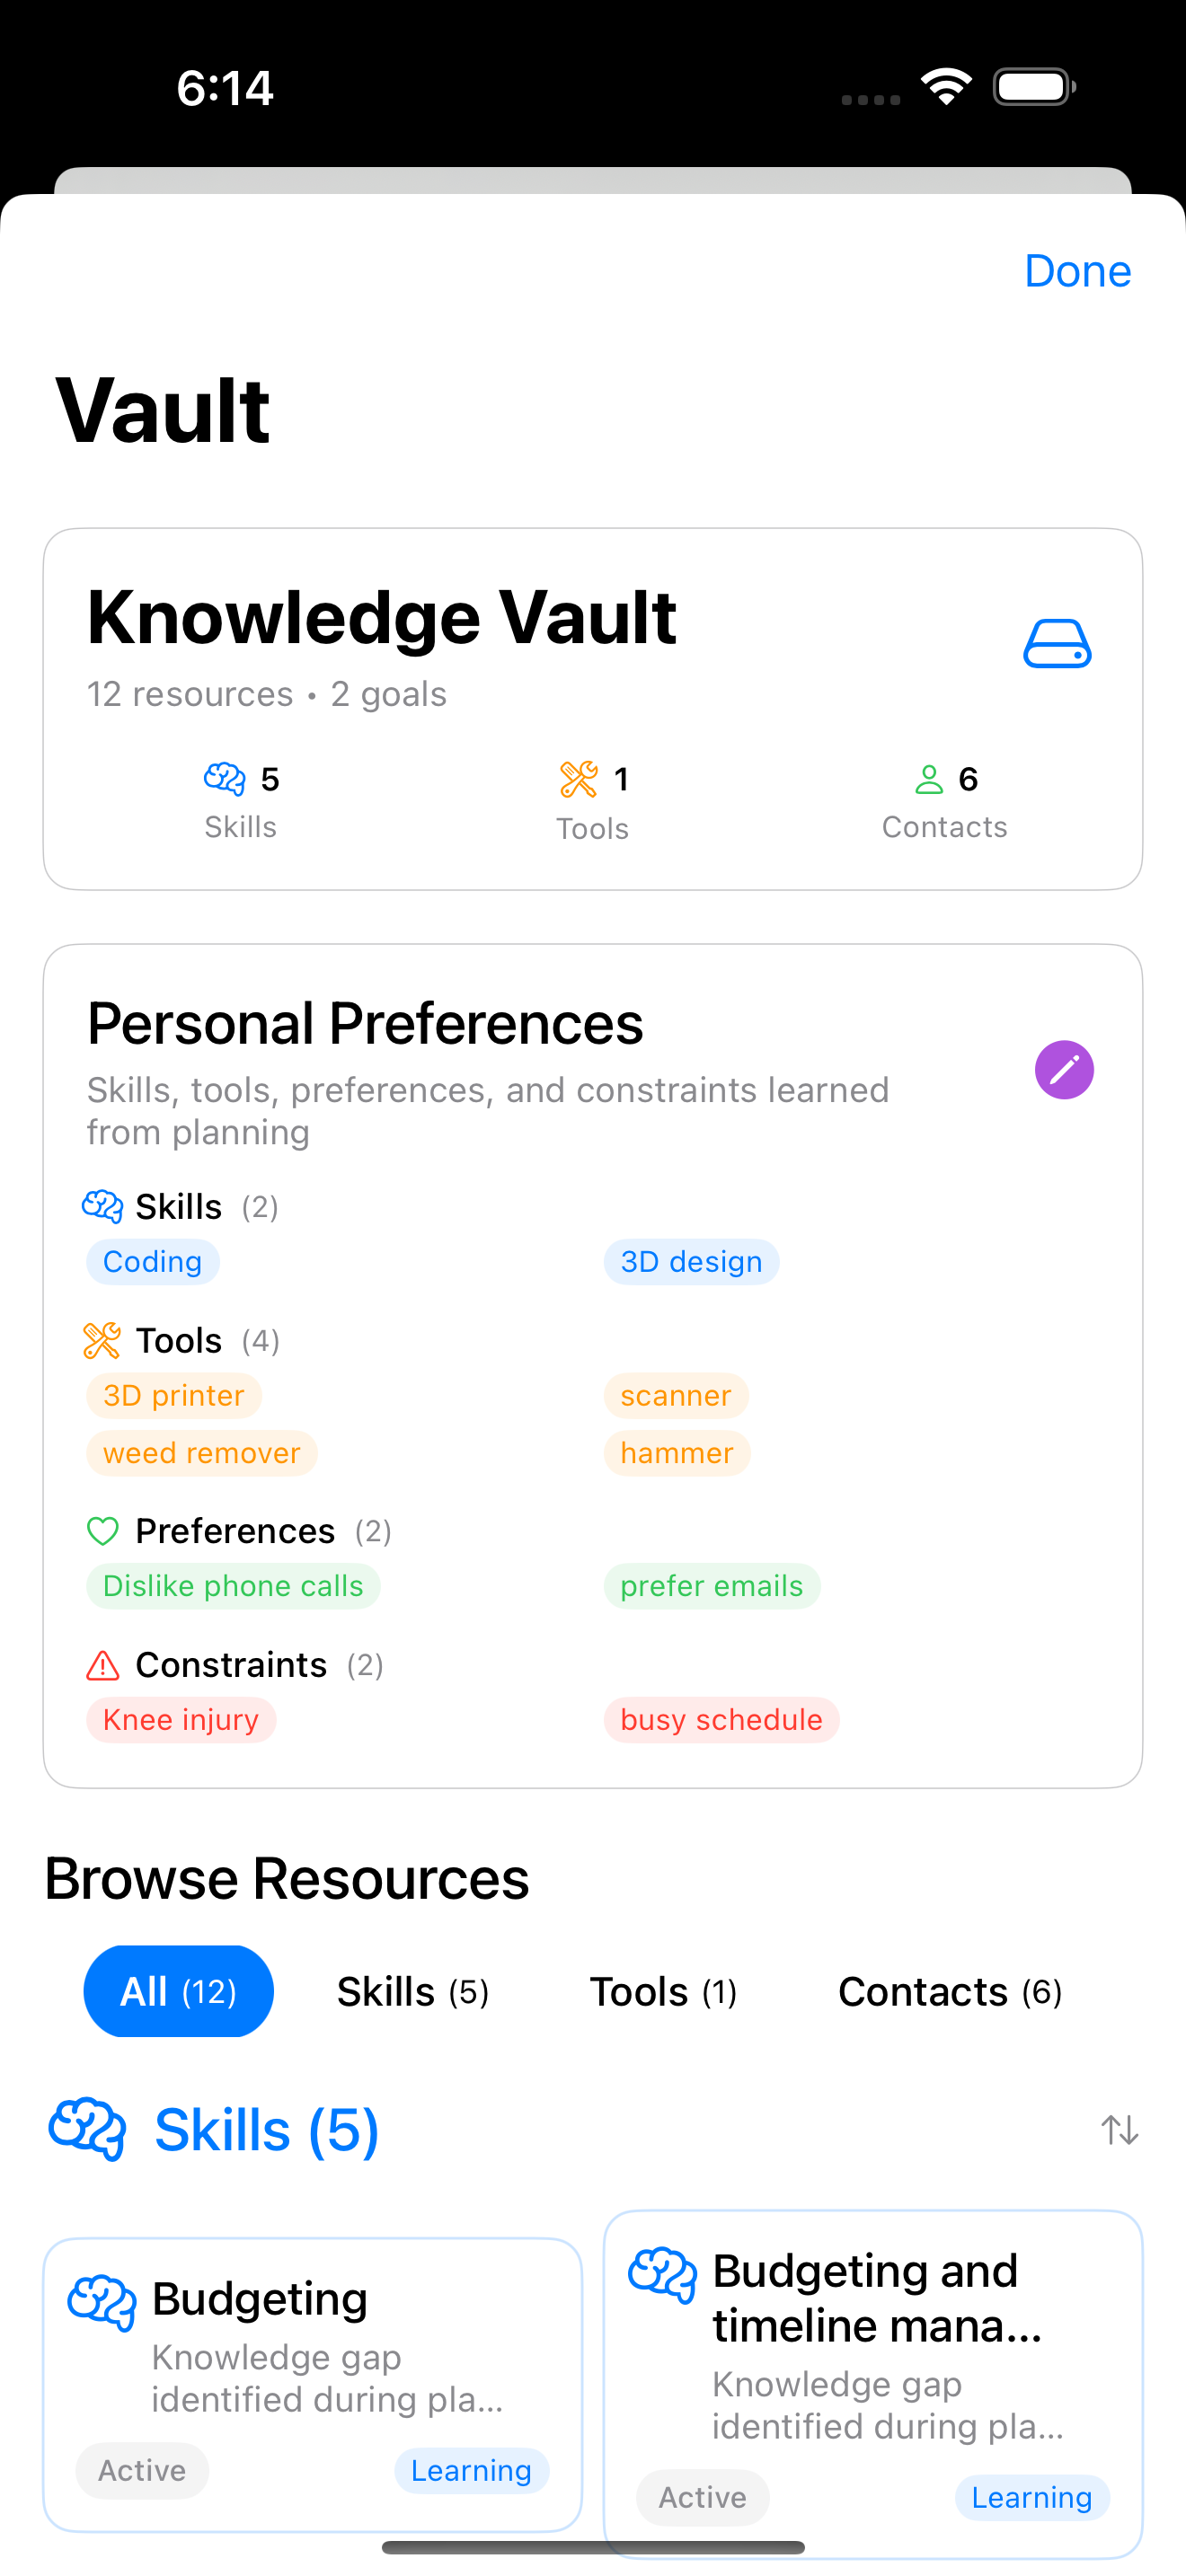The image size is (1186, 2576).
Task: Tap the 3D printer tool tag
Action: (x=174, y=1396)
